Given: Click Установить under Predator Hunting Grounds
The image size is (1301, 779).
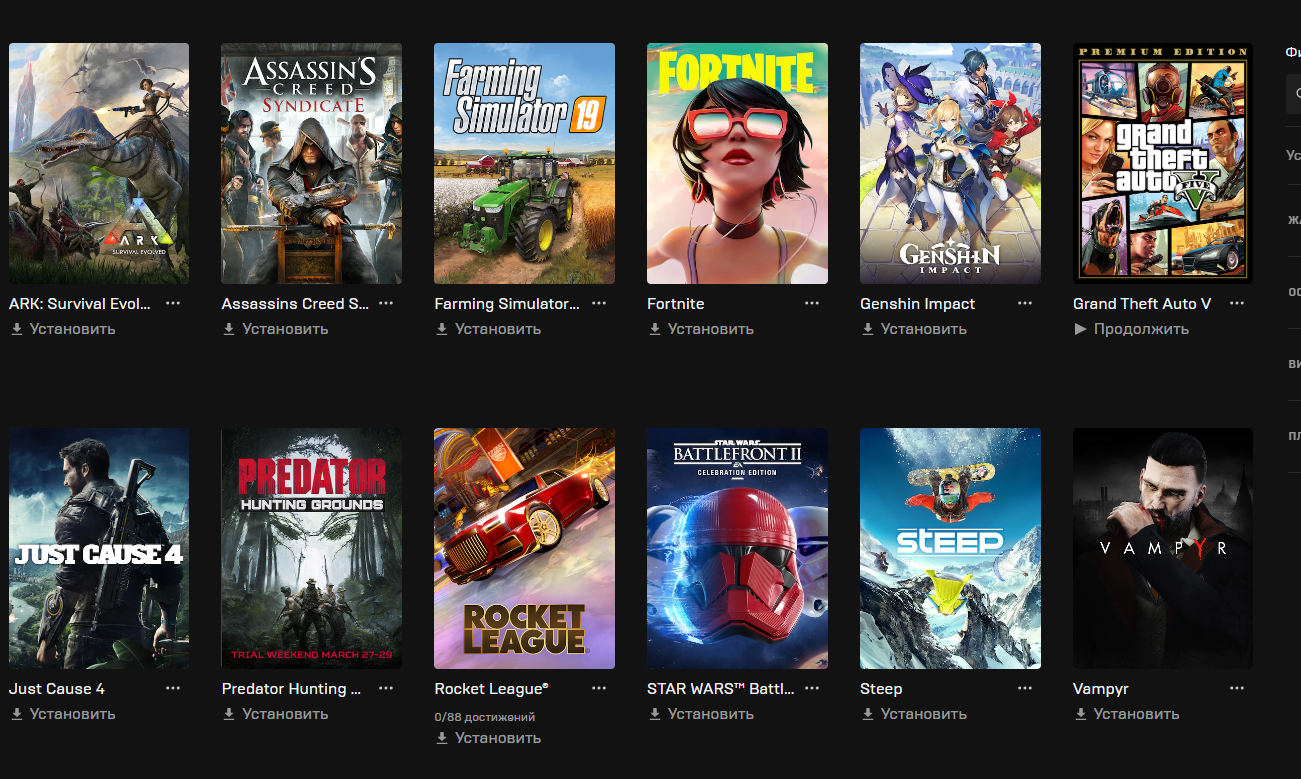Looking at the screenshot, I should [275, 714].
